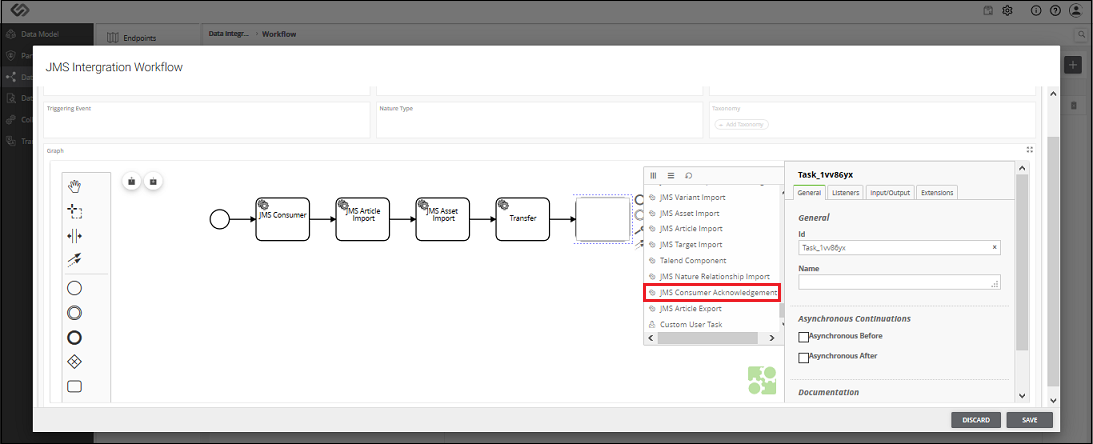This screenshot has width=1093, height=444.
Task: Open the General properties tab
Action: pyautogui.click(x=809, y=192)
